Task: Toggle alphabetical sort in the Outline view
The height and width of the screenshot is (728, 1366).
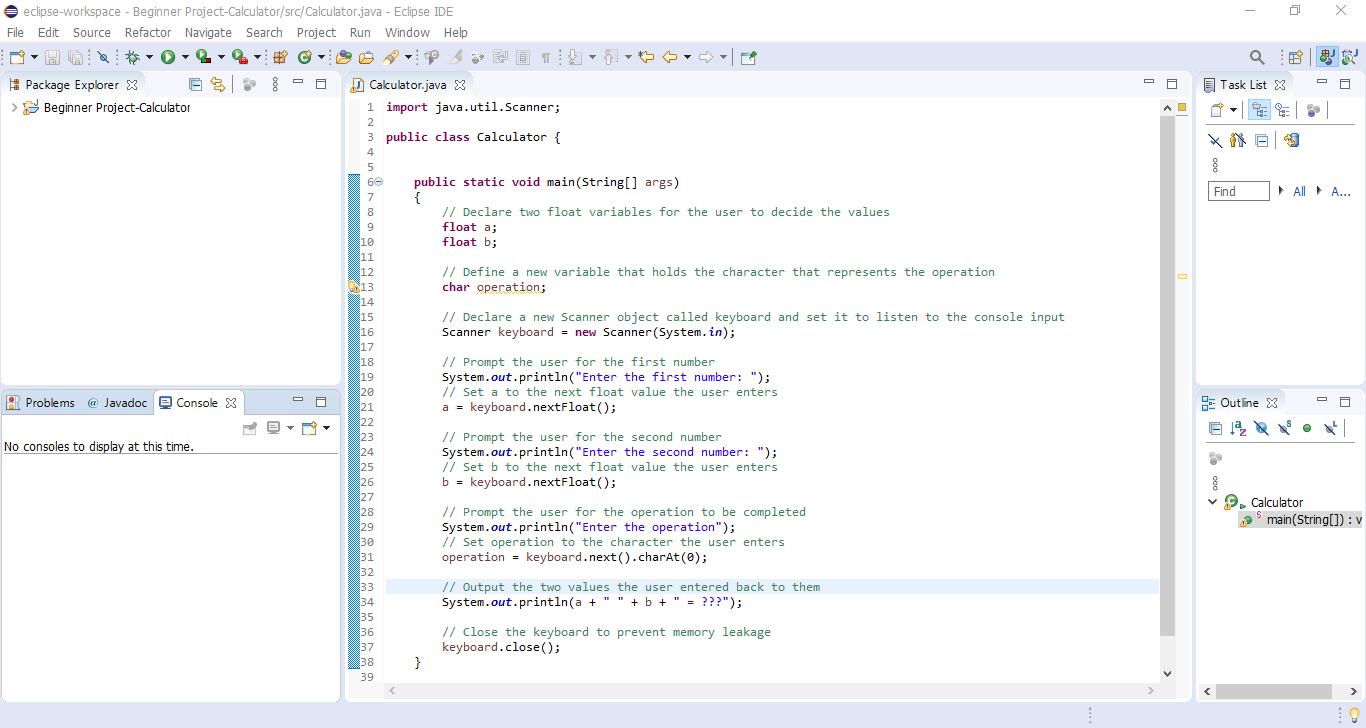Action: (x=1239, y=428)
